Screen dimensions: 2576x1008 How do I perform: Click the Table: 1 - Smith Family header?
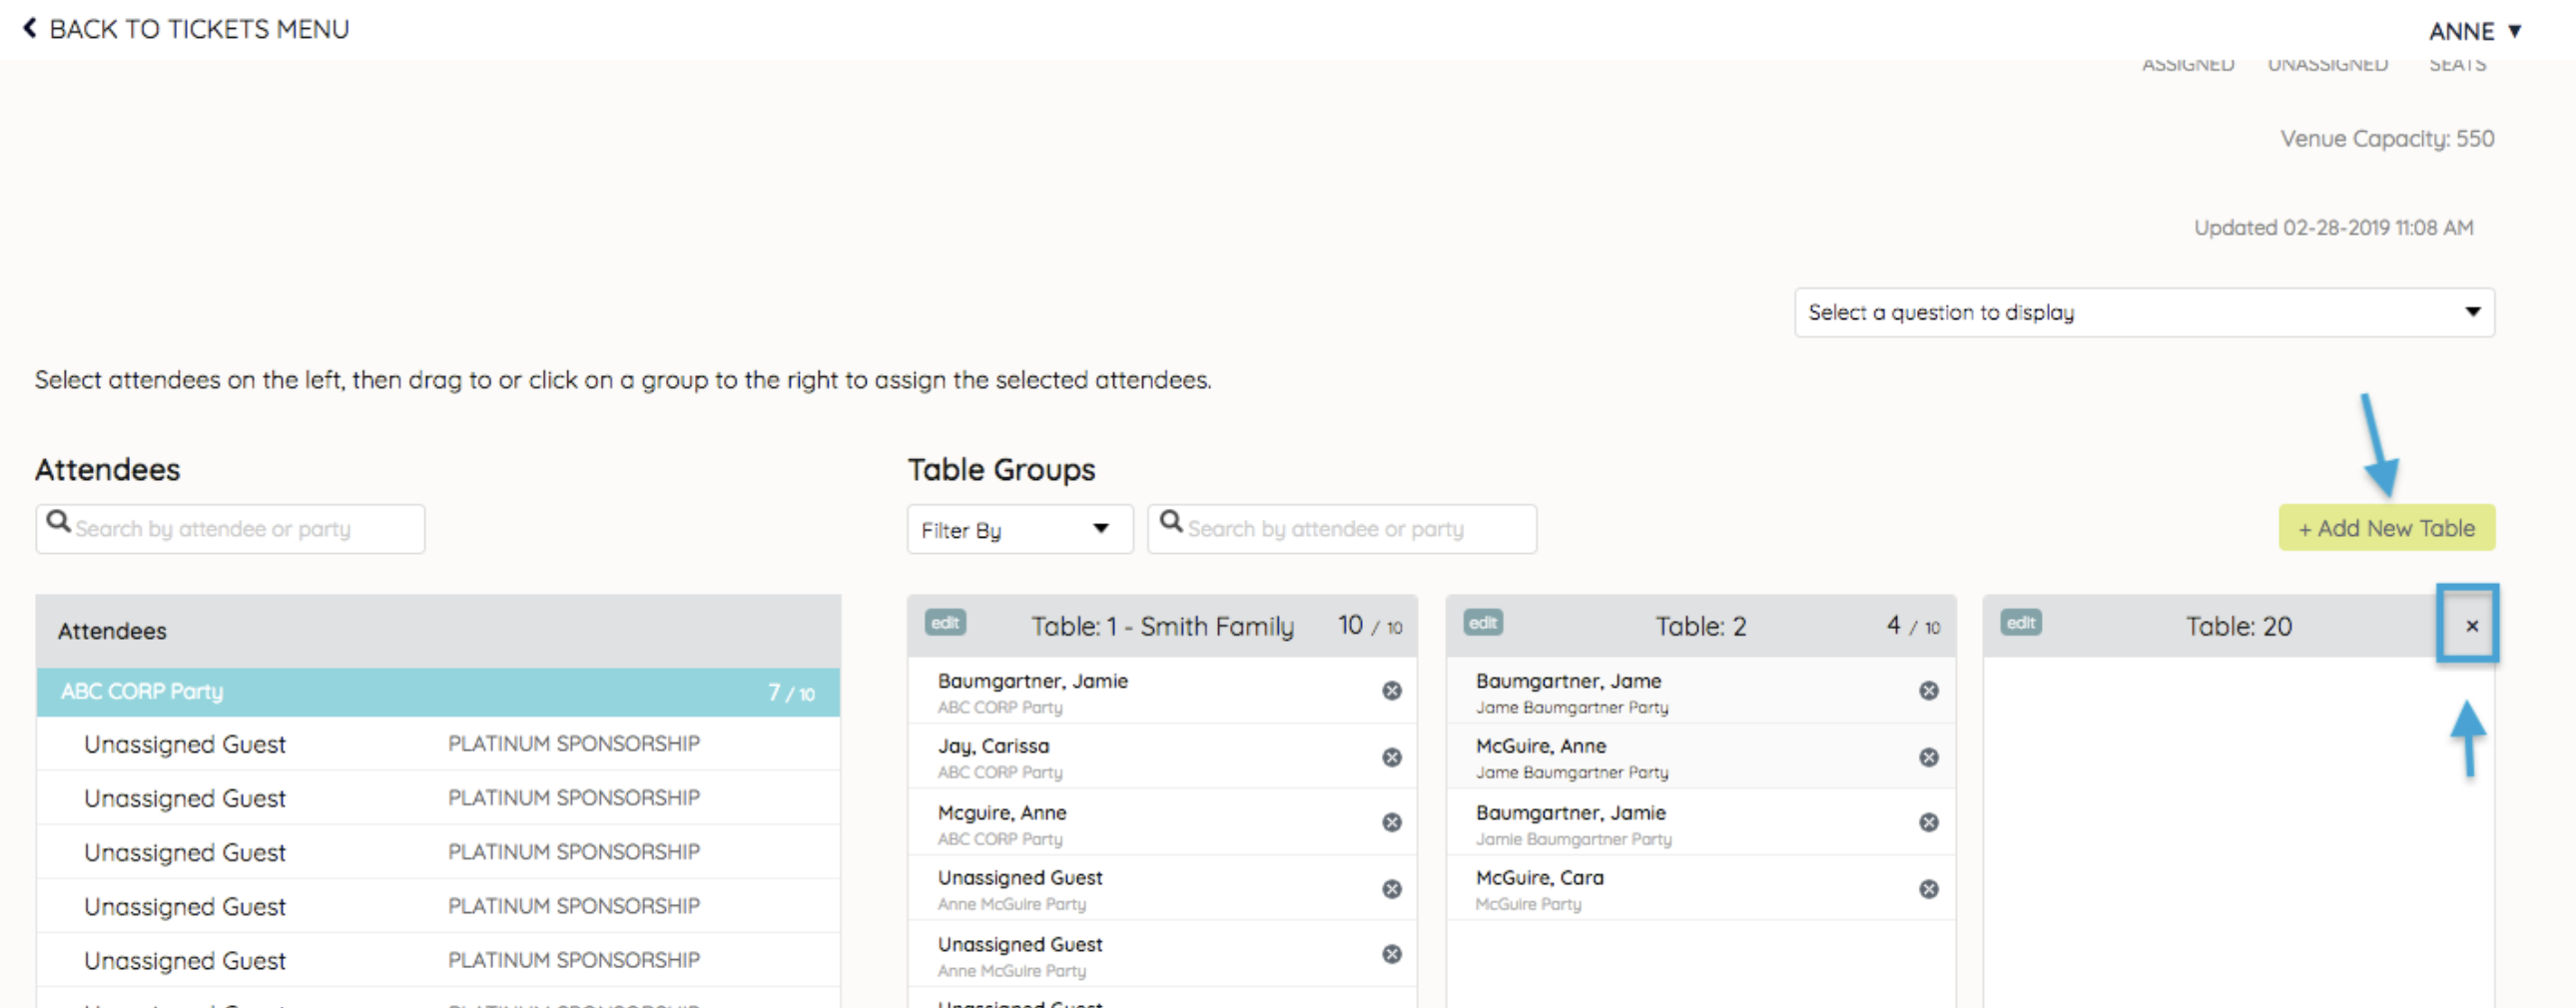1162,626
